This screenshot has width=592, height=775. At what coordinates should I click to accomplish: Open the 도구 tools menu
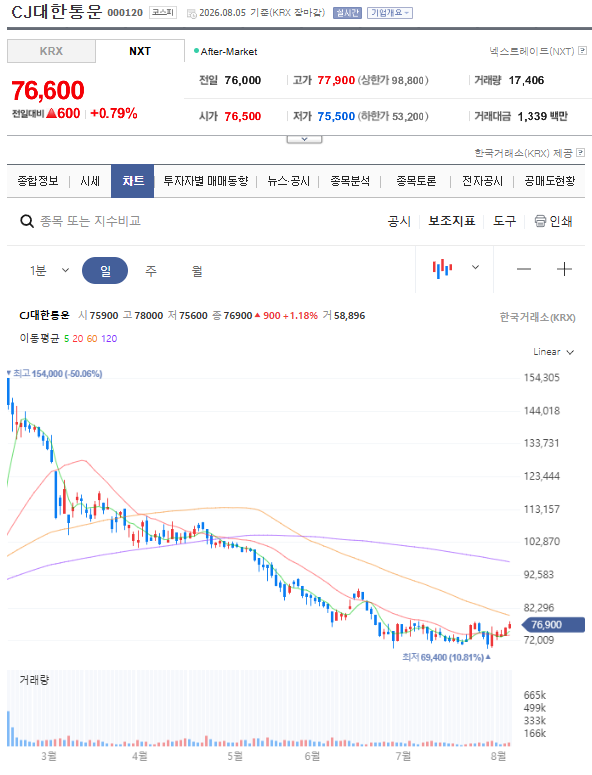[505, 221]
